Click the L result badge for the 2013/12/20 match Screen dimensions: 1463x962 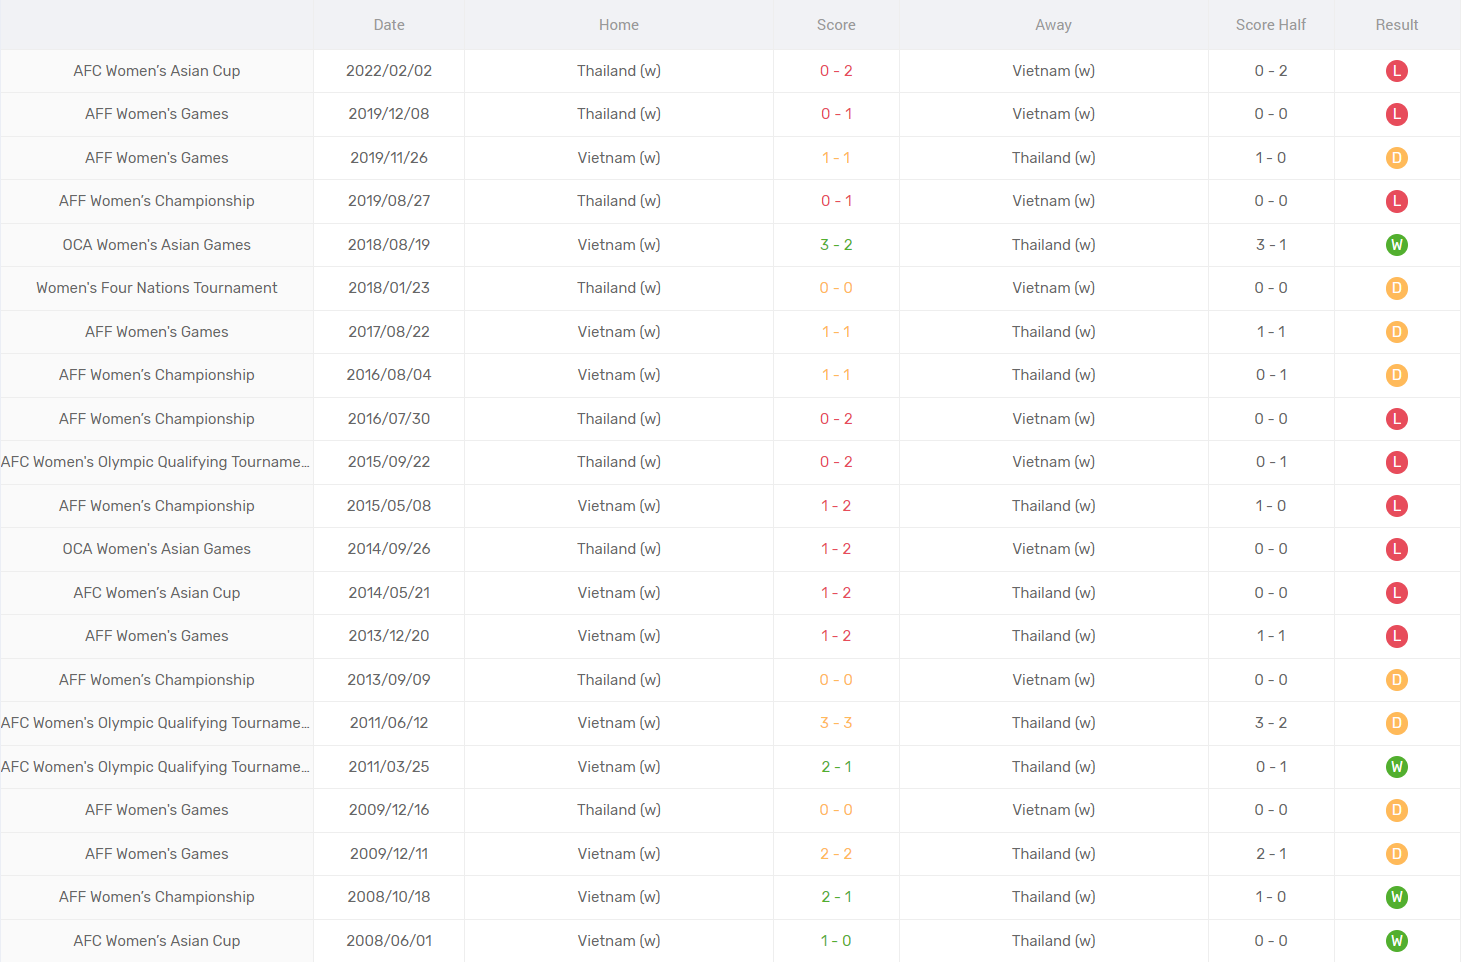pos(1396,636)
